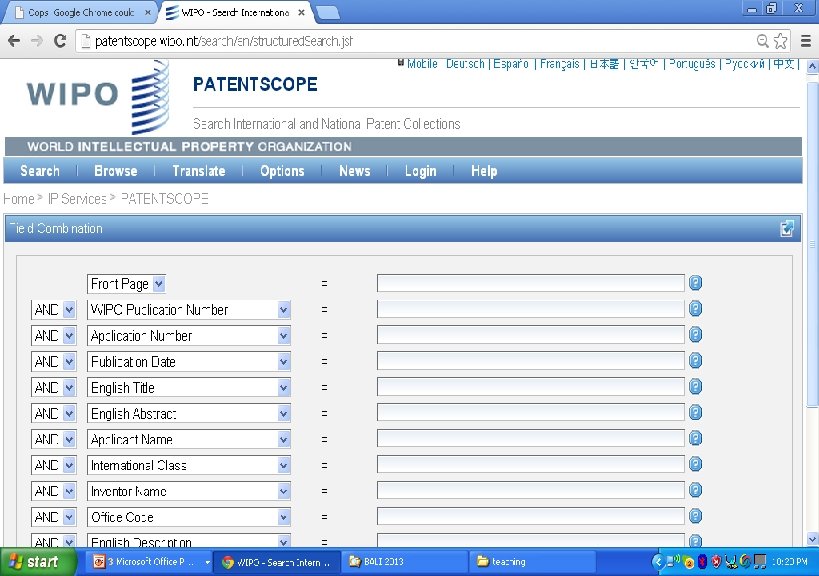Click the browser forward arrow
Viewport: 819px width, 576px height.
click(x=37, y=41)
